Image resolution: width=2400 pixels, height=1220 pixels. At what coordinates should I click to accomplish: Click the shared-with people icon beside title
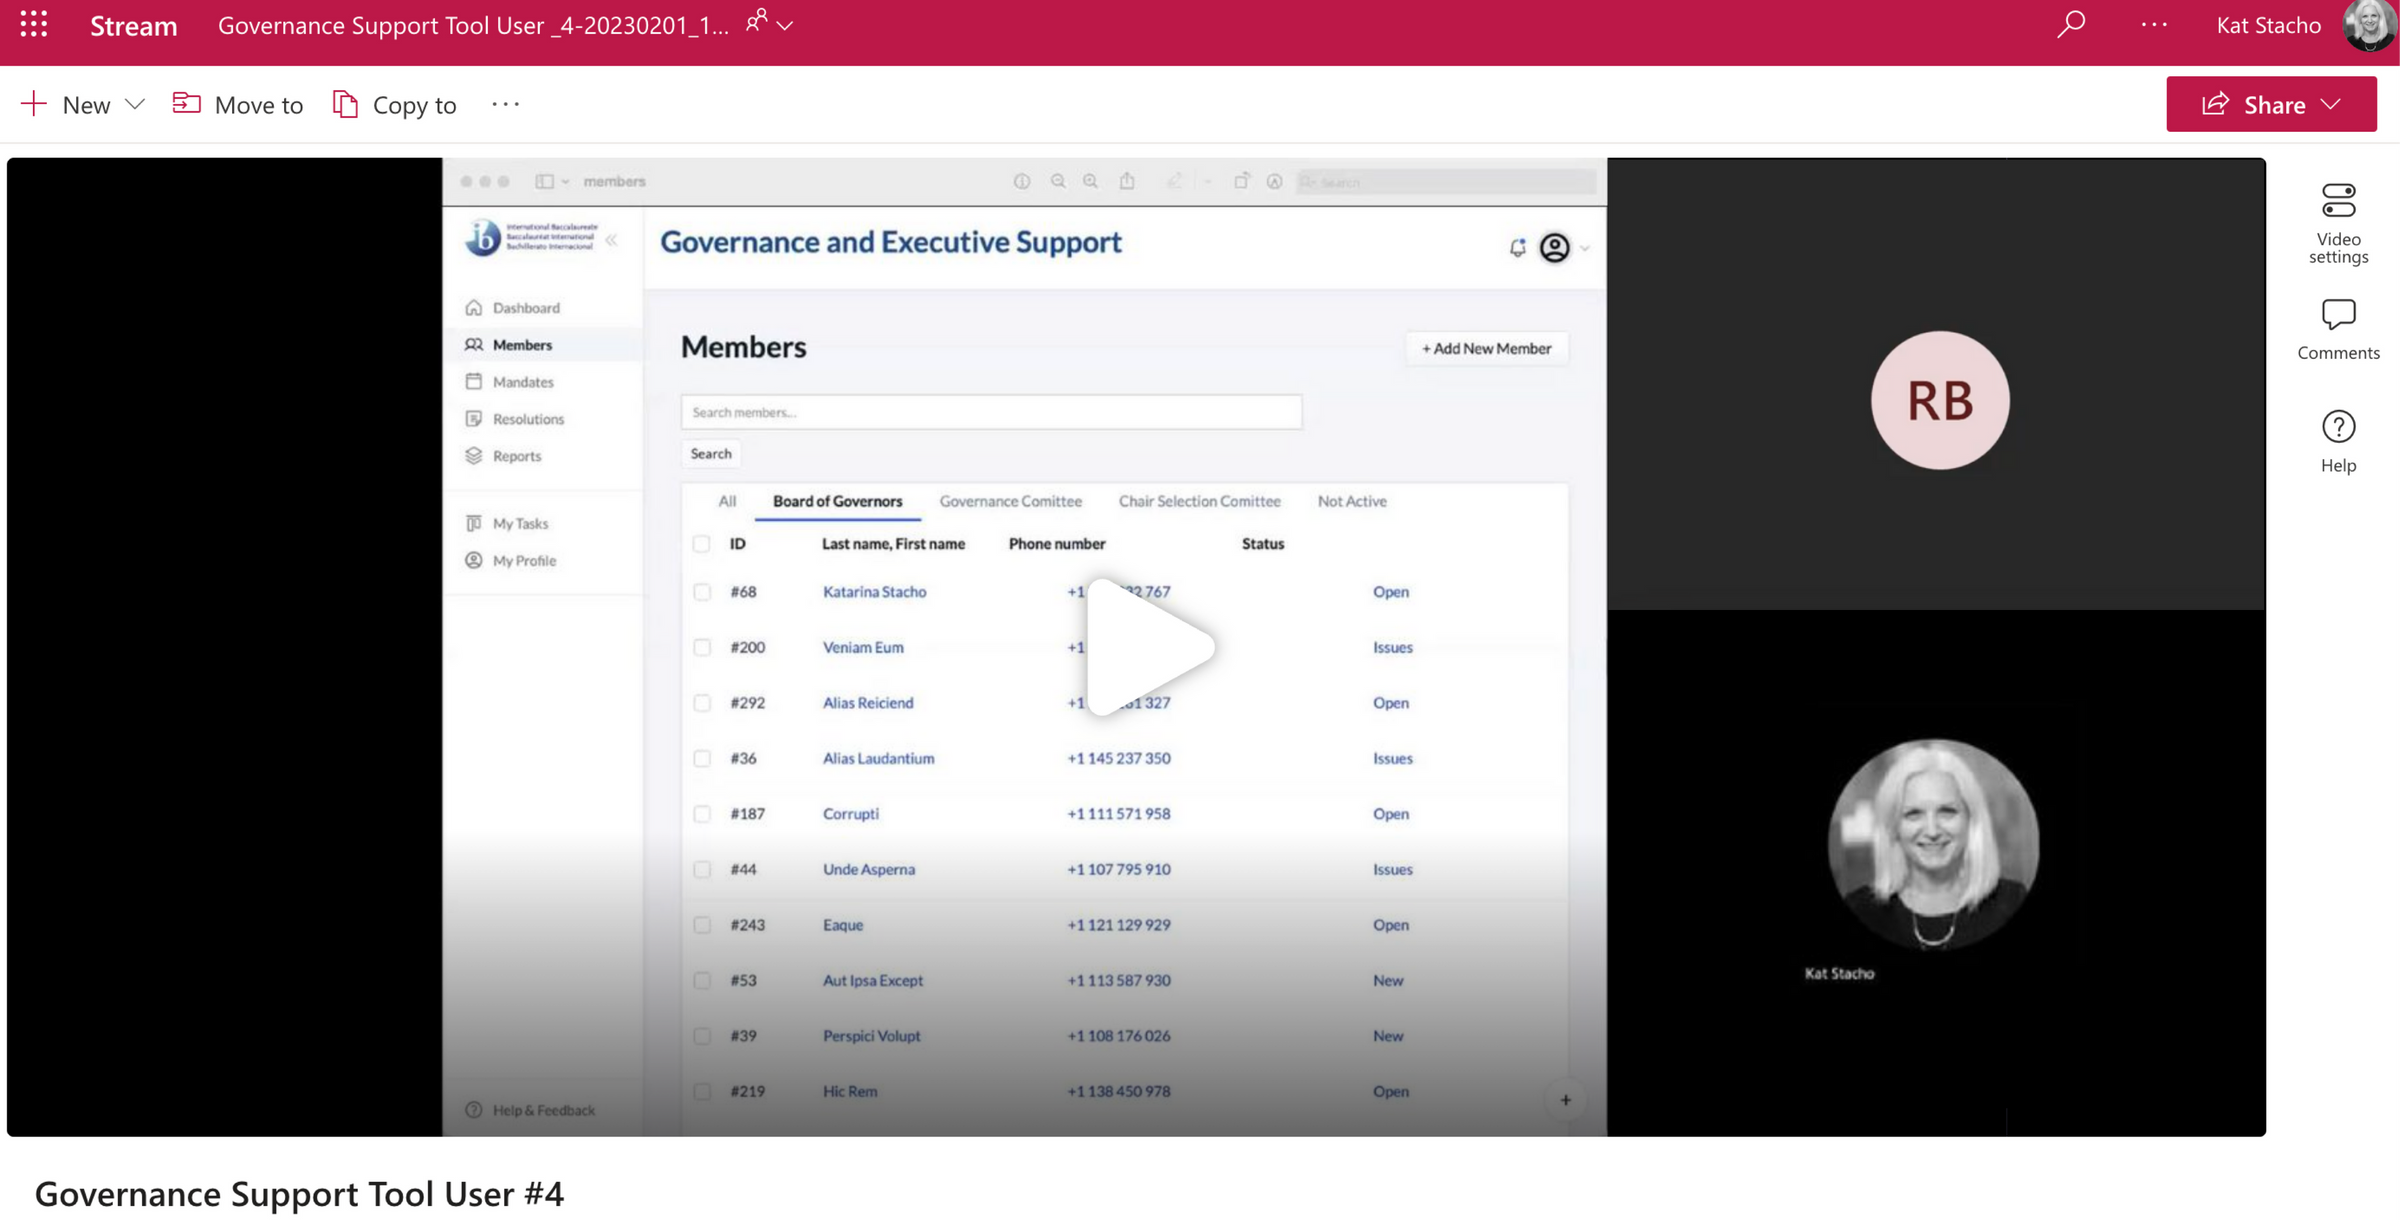tap(756, 21)
